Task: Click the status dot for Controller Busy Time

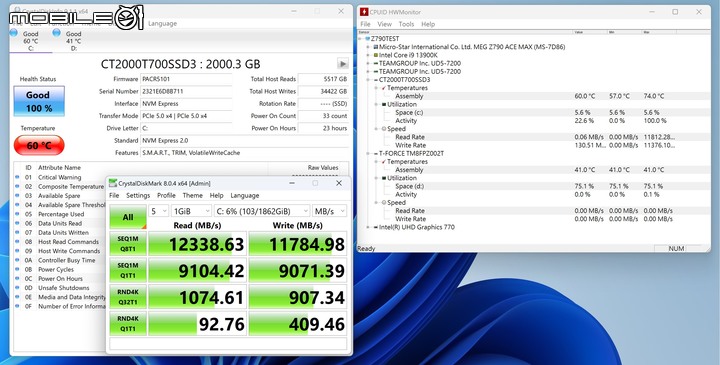Action: click(17, 260)
